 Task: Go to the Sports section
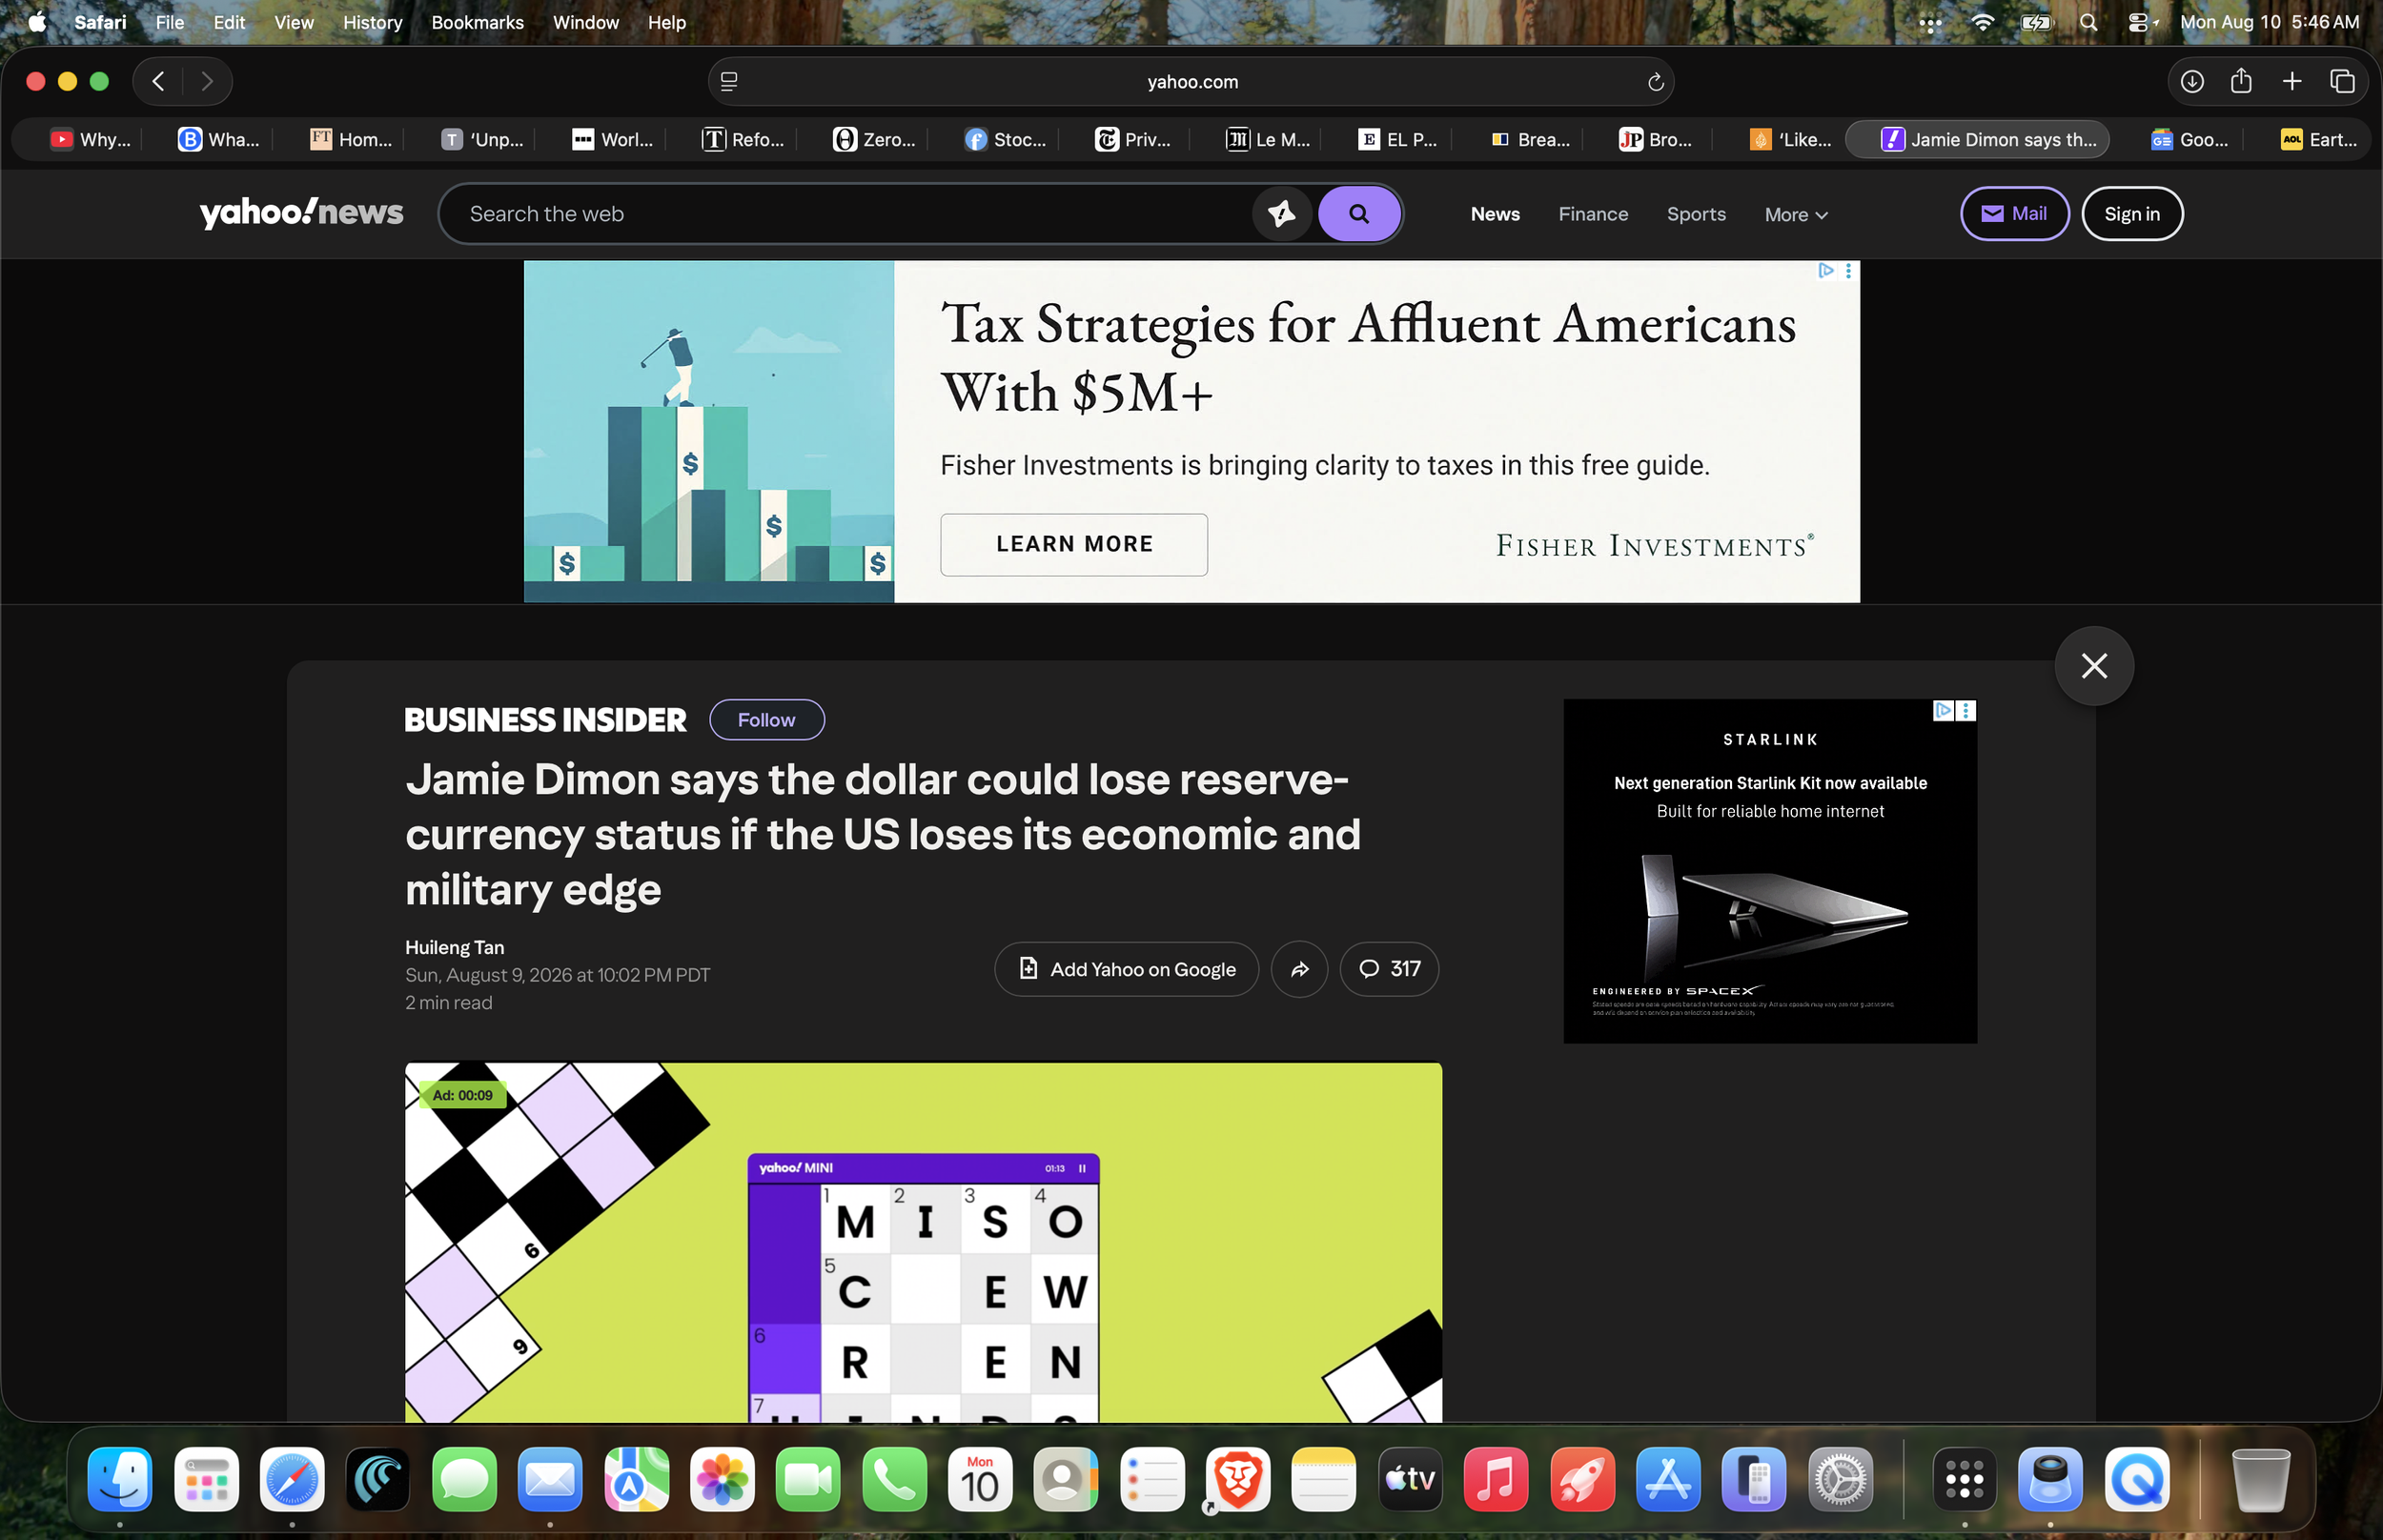pyautogui.click(x=1696, y=214)
